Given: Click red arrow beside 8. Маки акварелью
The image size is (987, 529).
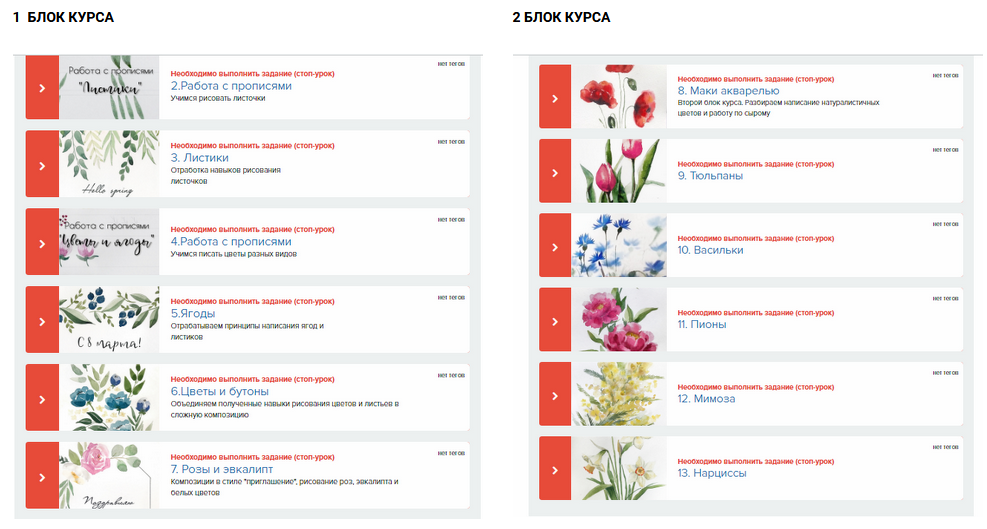Looking at the screenshot, I should (555, 97).
